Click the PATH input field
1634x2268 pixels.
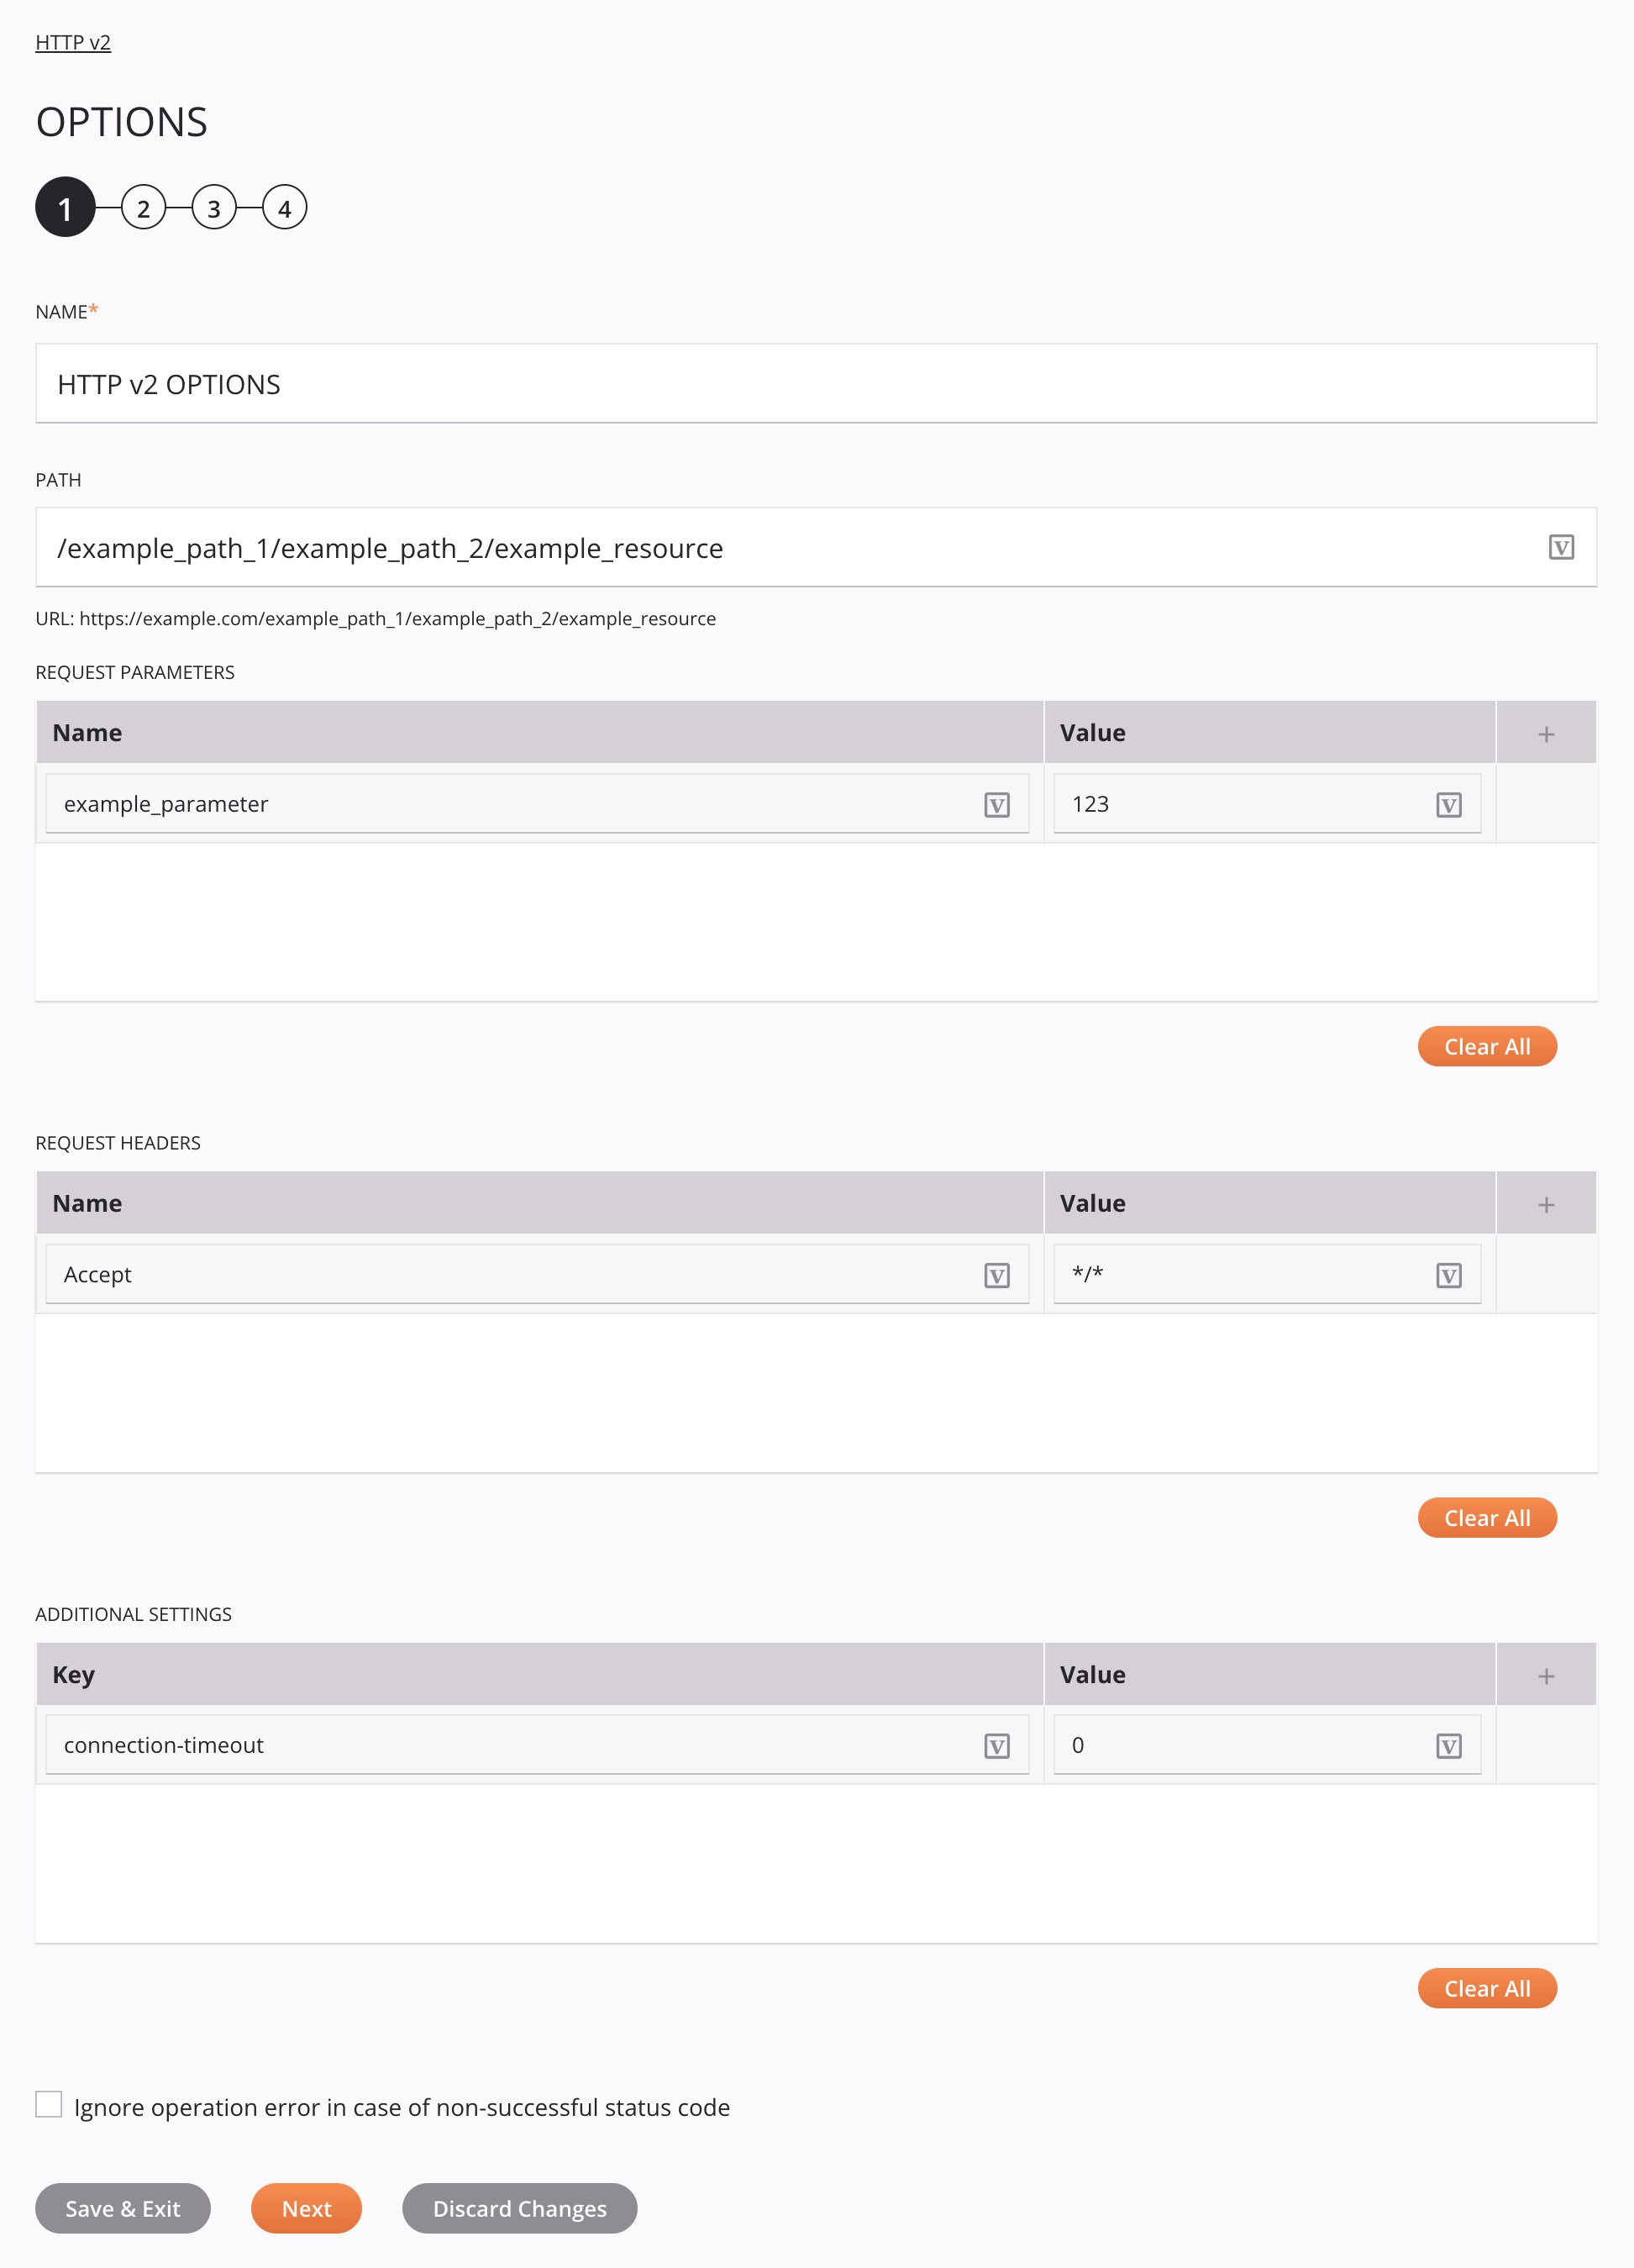815,546
